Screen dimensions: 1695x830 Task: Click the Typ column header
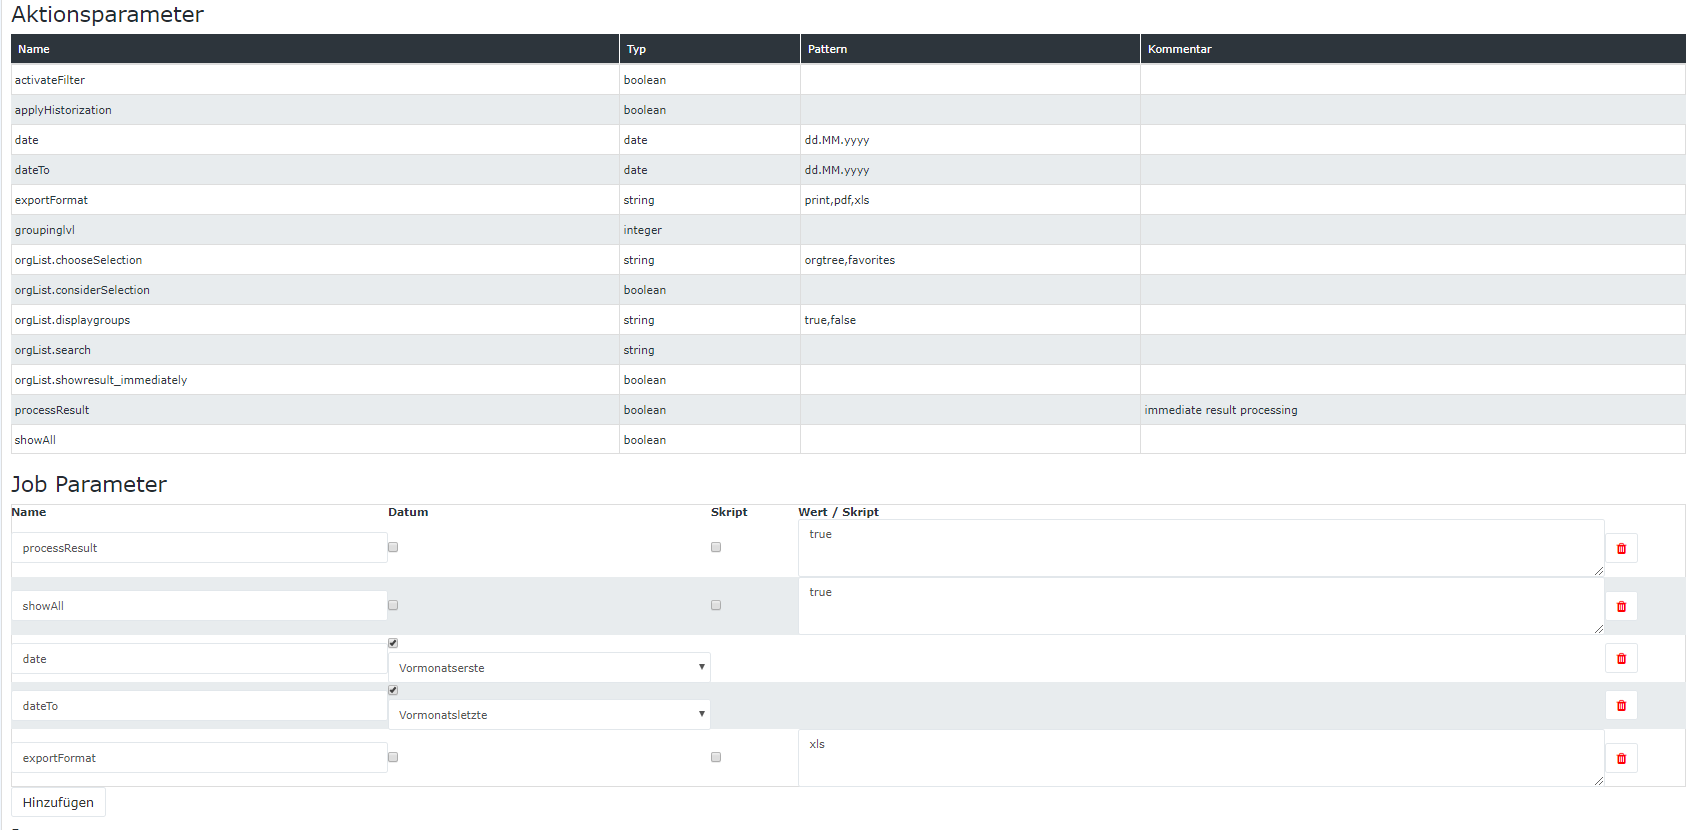[x=710, y=49]
